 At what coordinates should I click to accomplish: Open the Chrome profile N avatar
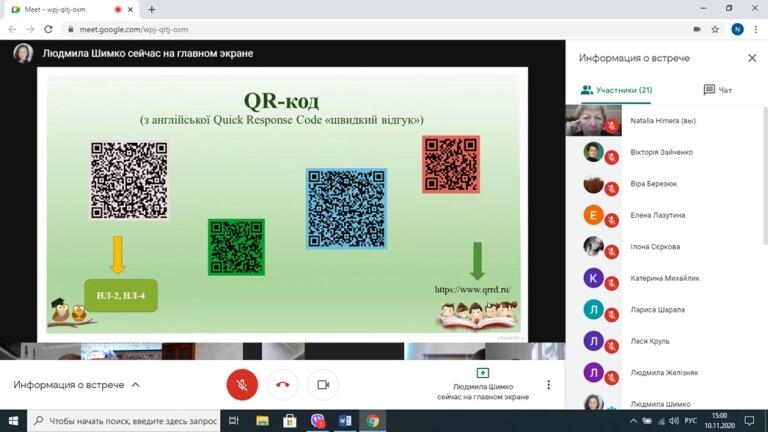(737, 29)
